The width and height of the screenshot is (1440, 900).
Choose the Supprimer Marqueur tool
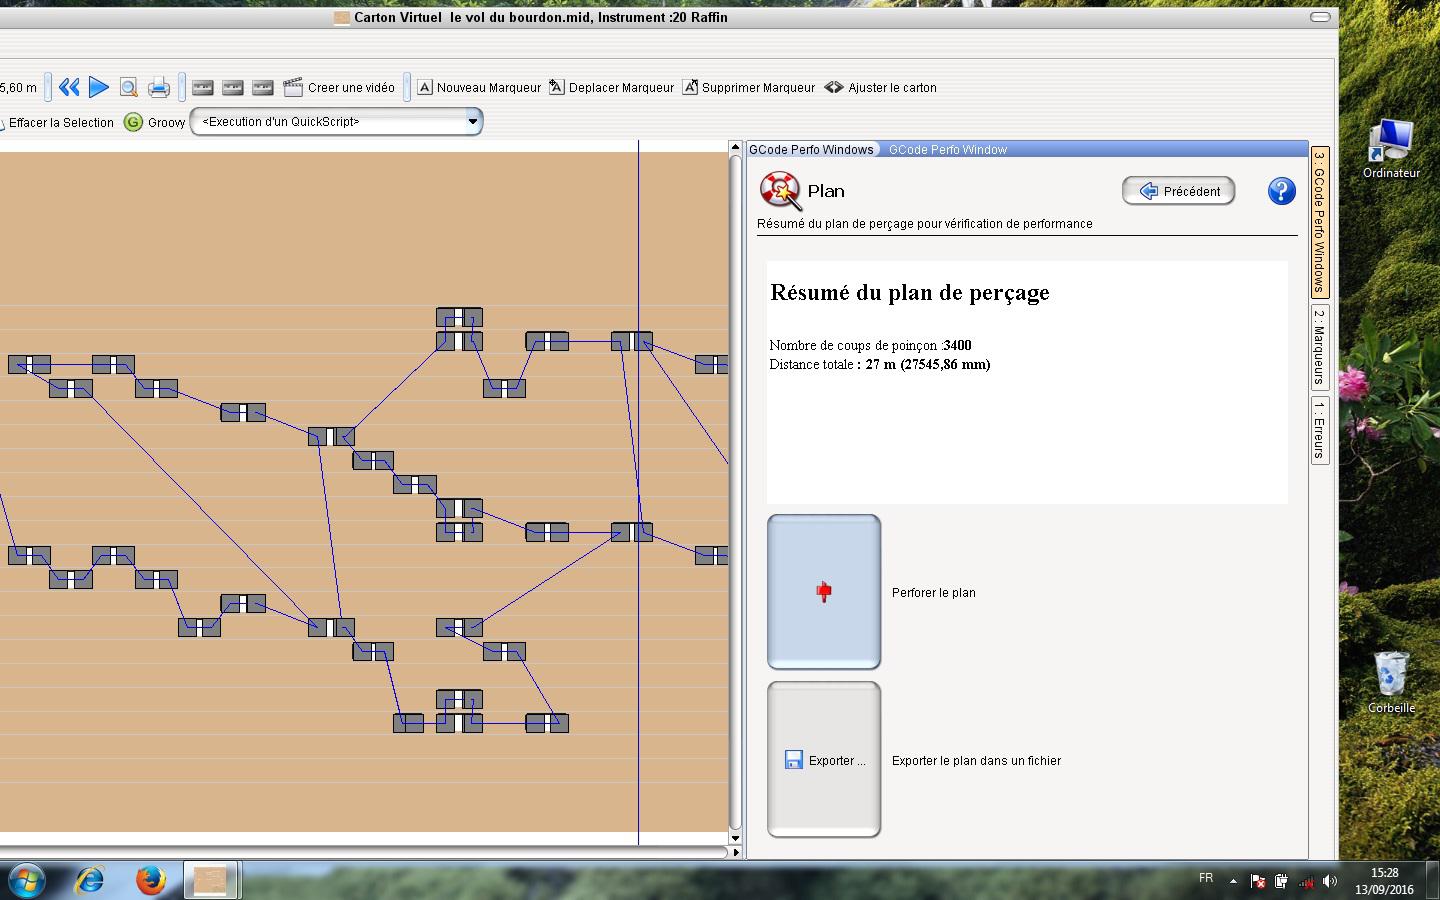click(x=748, y=88)
